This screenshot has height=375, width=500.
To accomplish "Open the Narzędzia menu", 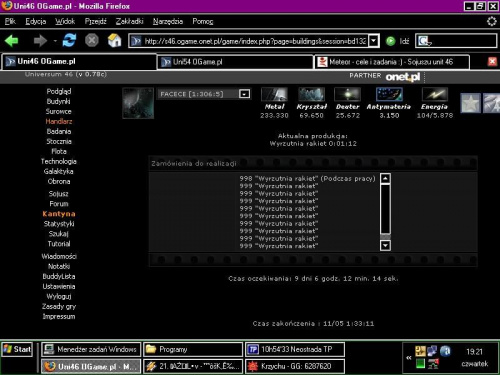I will coord(168,21).
